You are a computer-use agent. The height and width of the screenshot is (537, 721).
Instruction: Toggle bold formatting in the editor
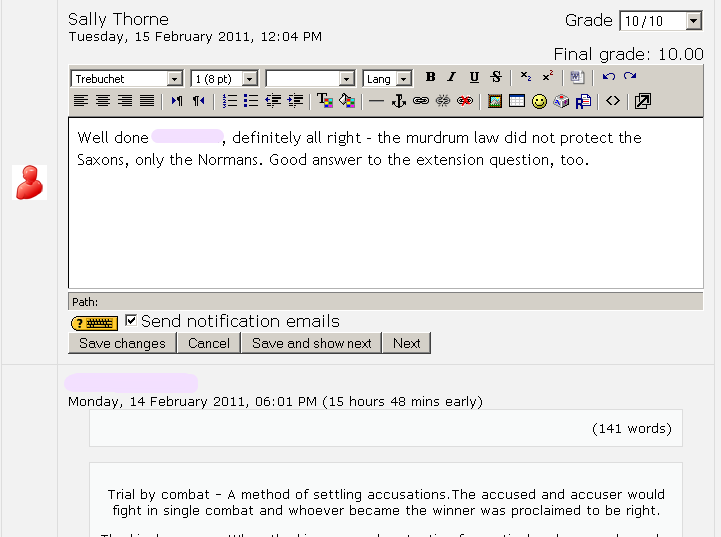[x=430, y=78]
